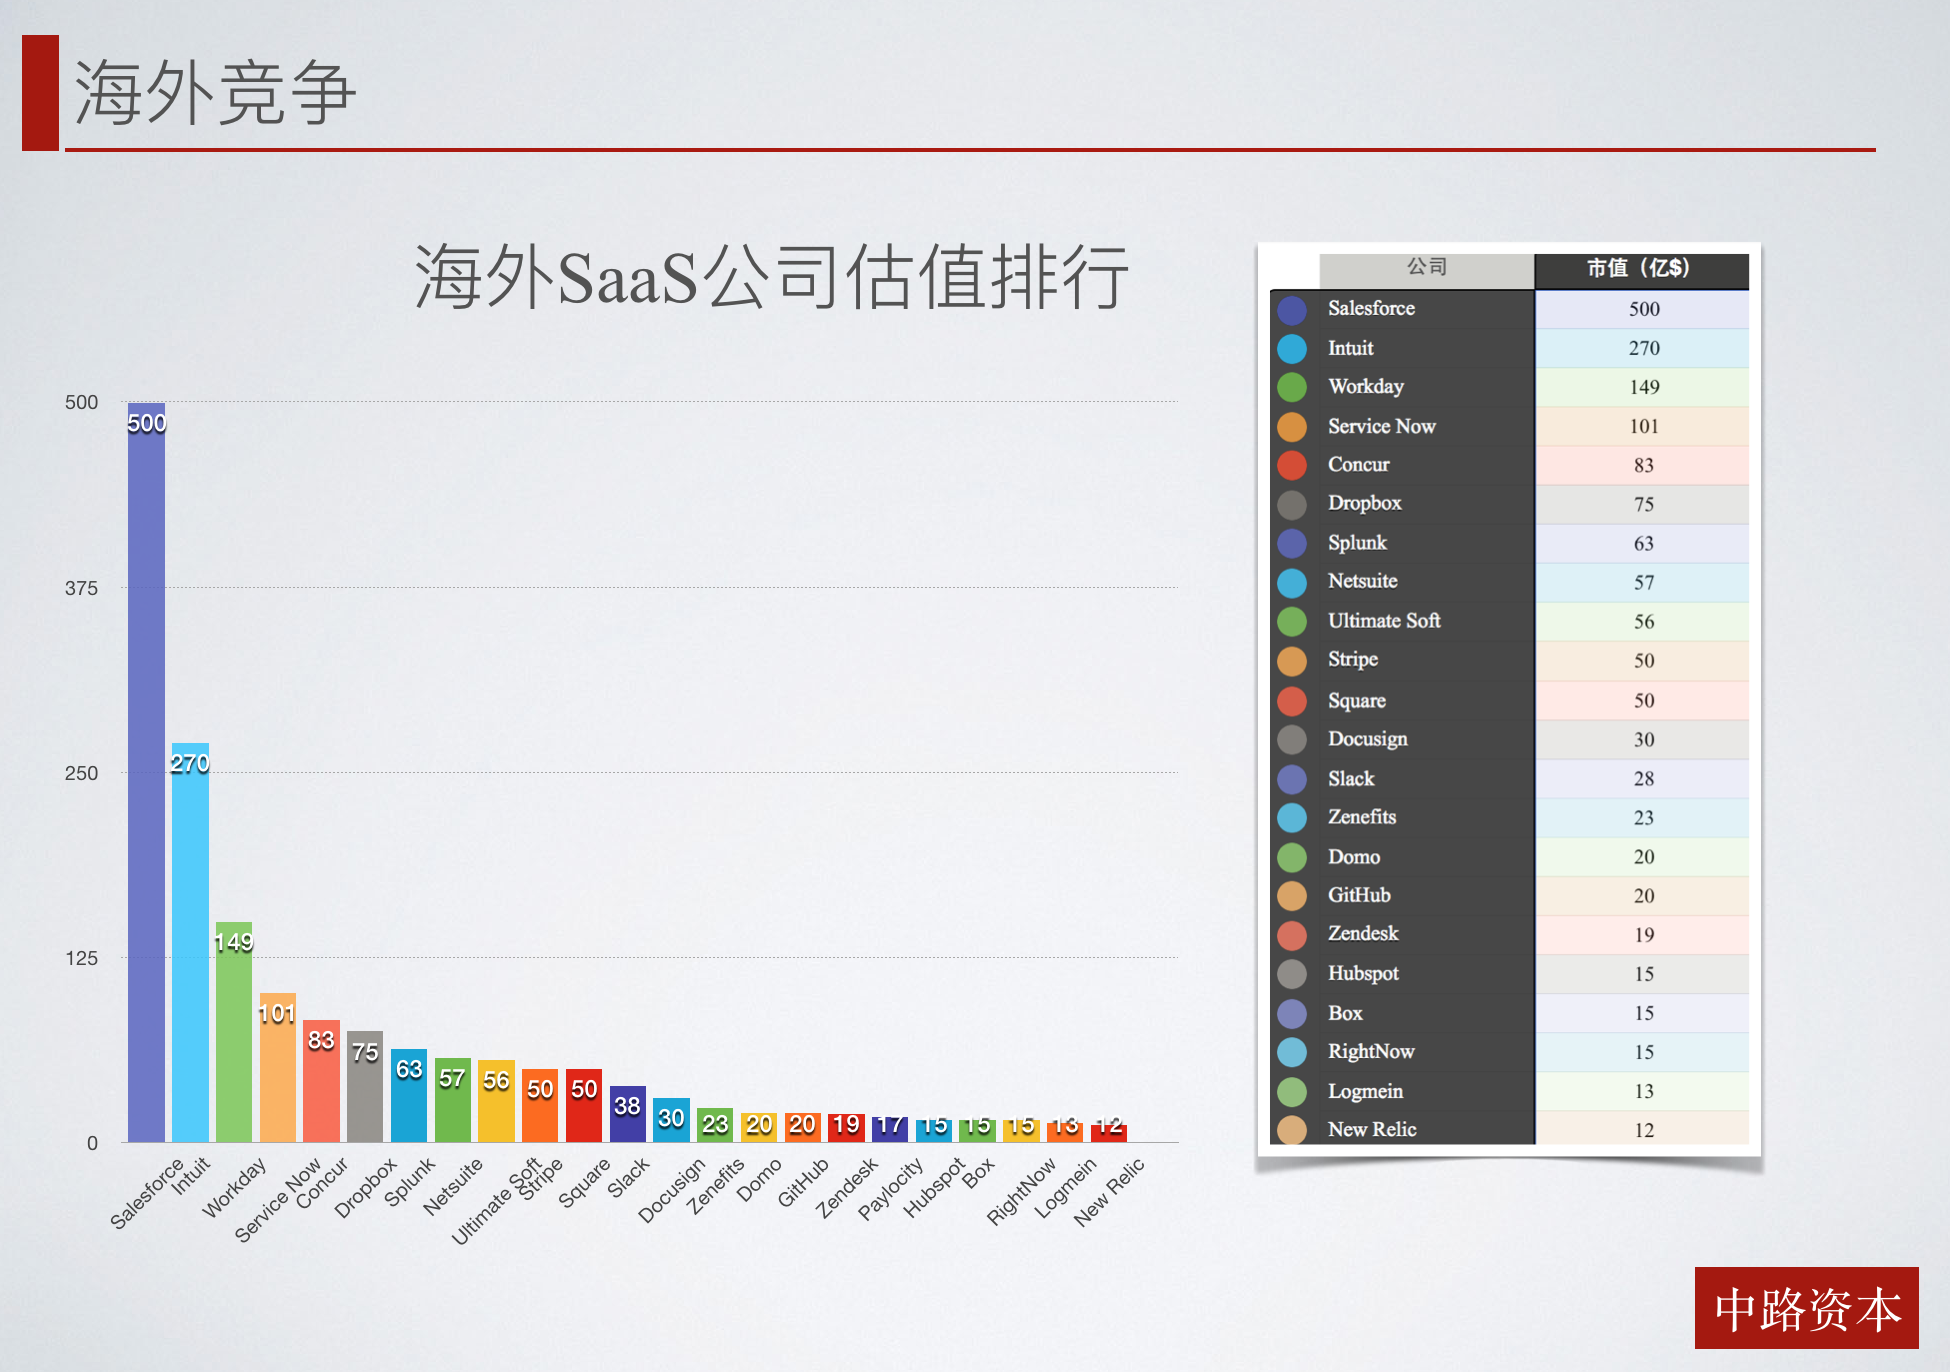1950x1372 pixels.
Task: Select the orange bar labeled 101
Action: pos(277,1067)
